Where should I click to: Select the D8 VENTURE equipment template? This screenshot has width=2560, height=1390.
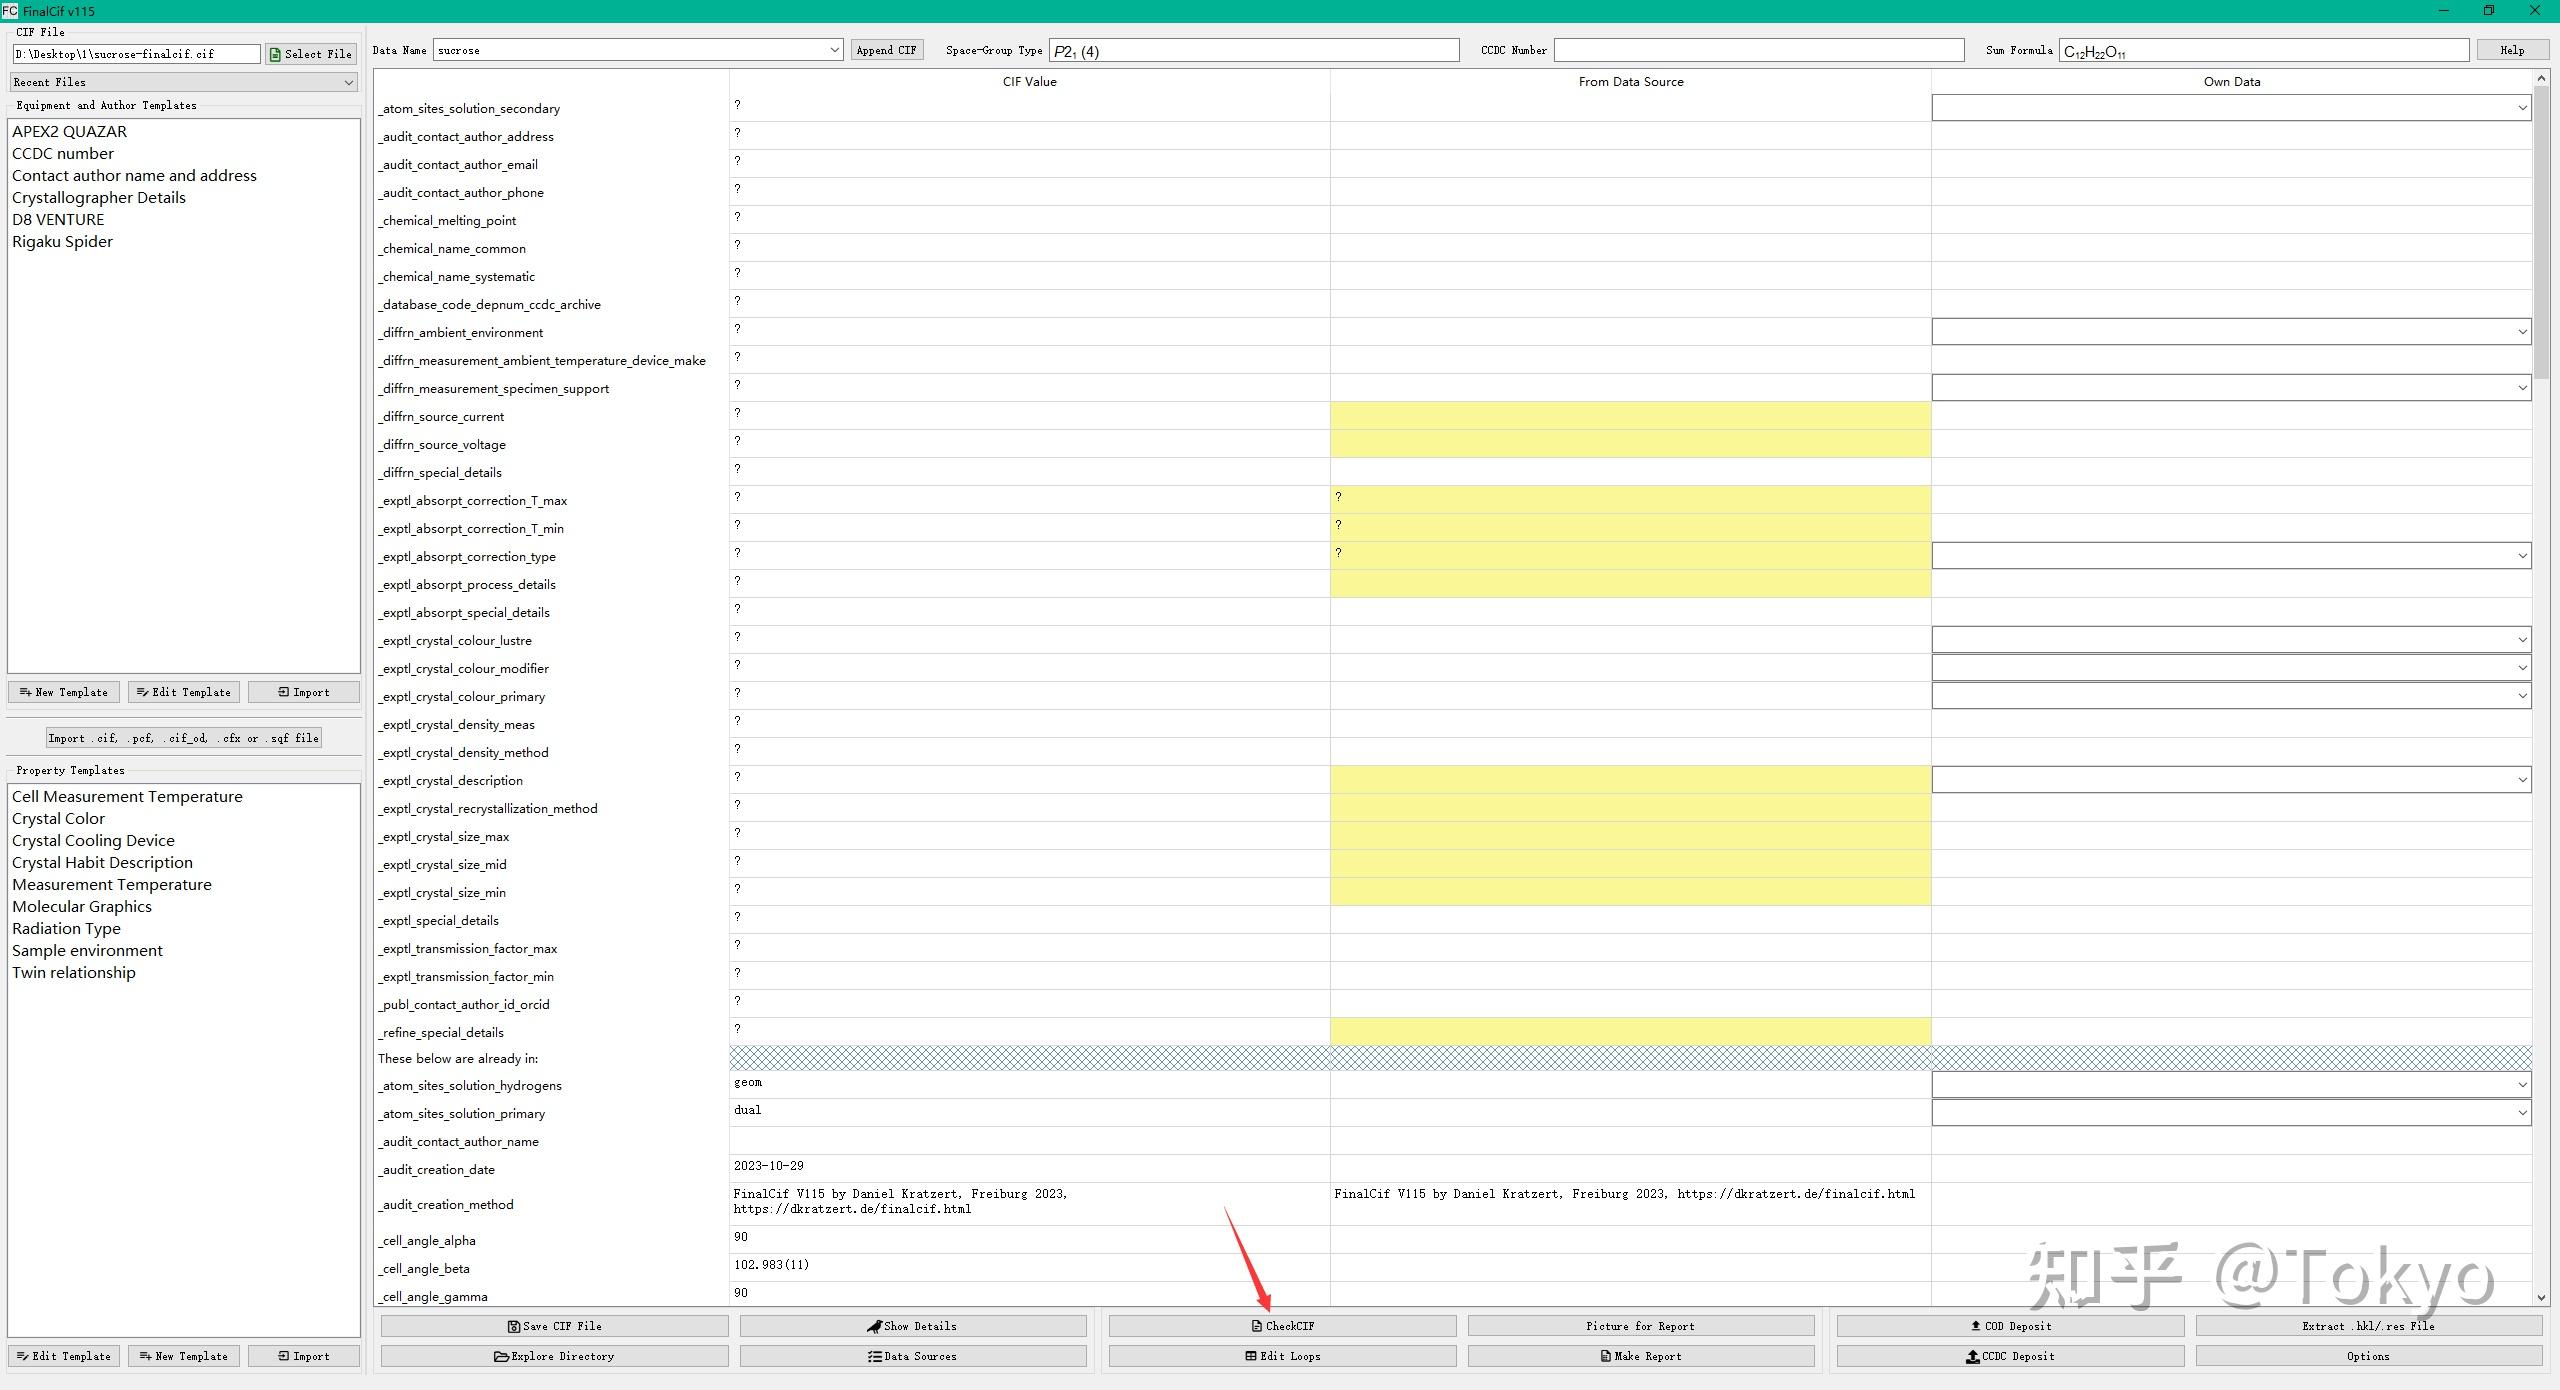click(x=58, y=220)
